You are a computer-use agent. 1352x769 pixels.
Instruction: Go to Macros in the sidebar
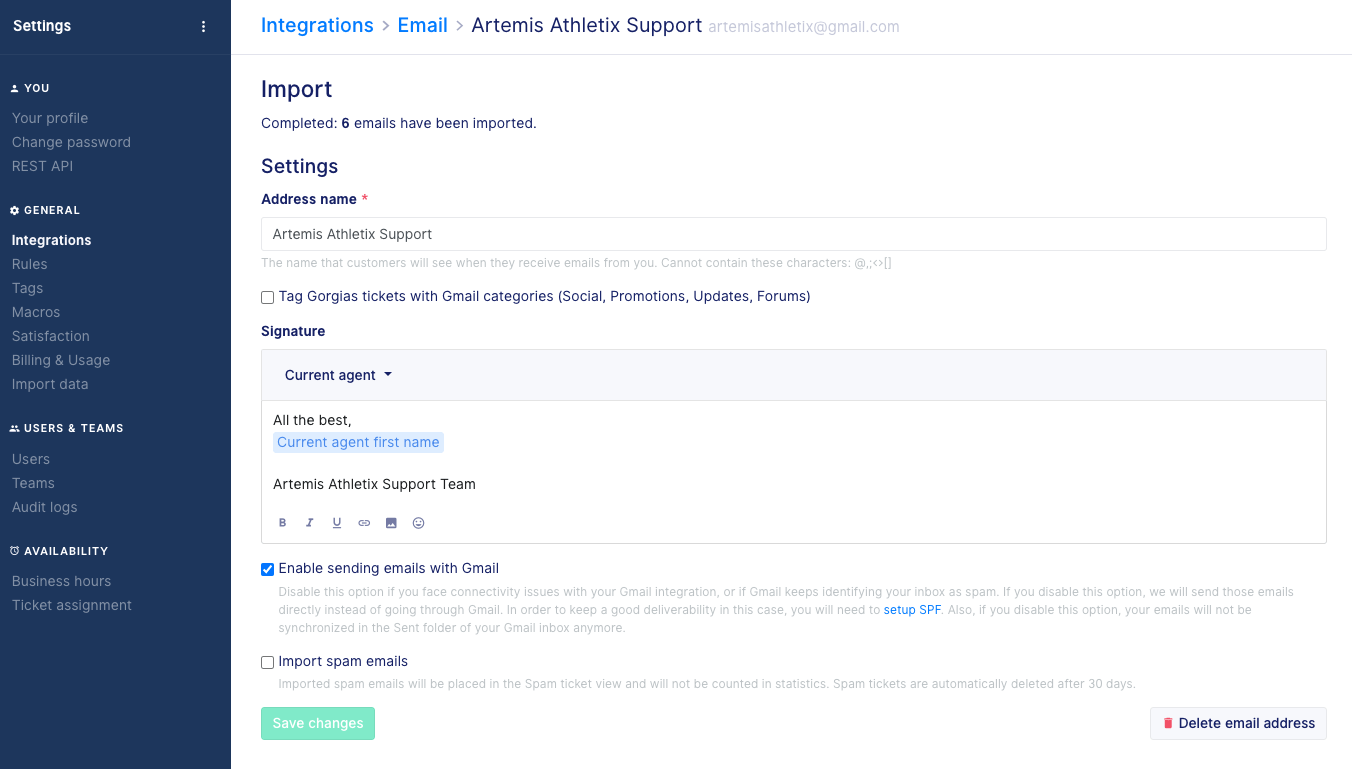point(36,312)
